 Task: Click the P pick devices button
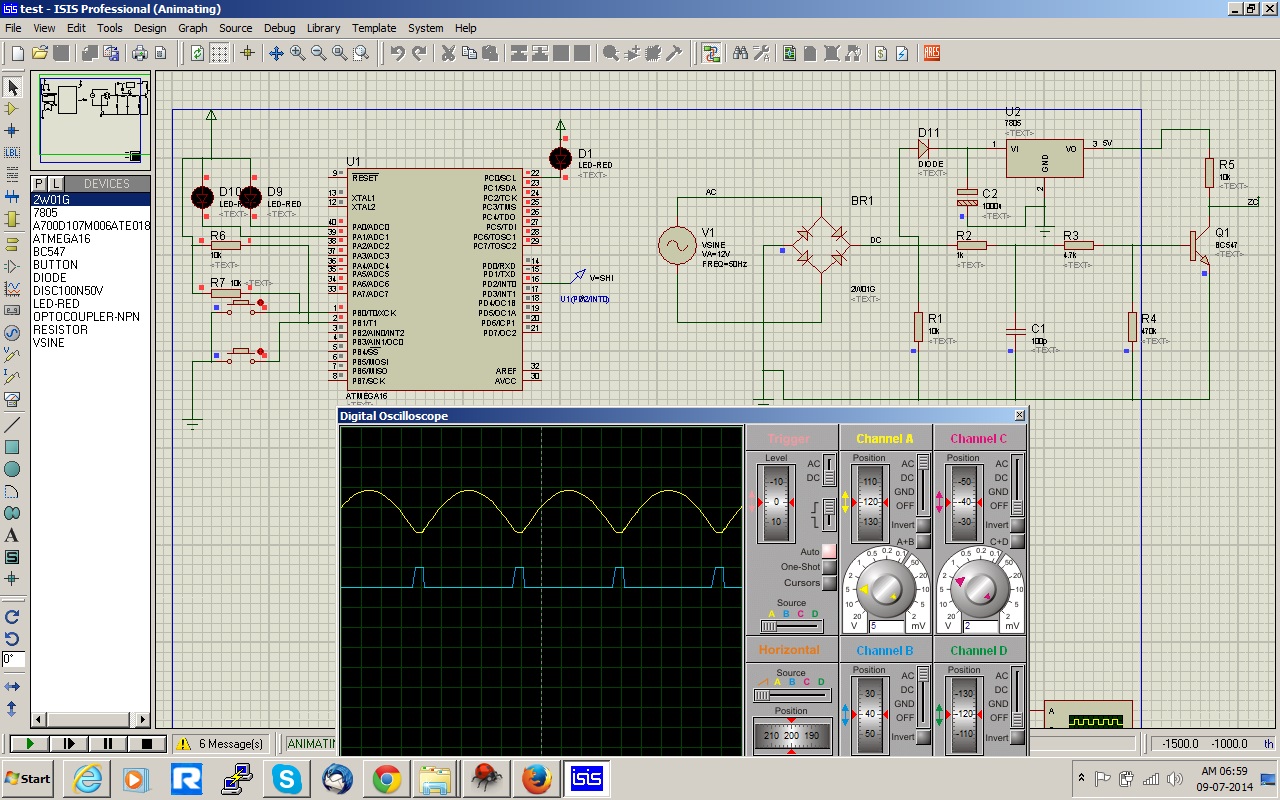(x=39, y=183)
